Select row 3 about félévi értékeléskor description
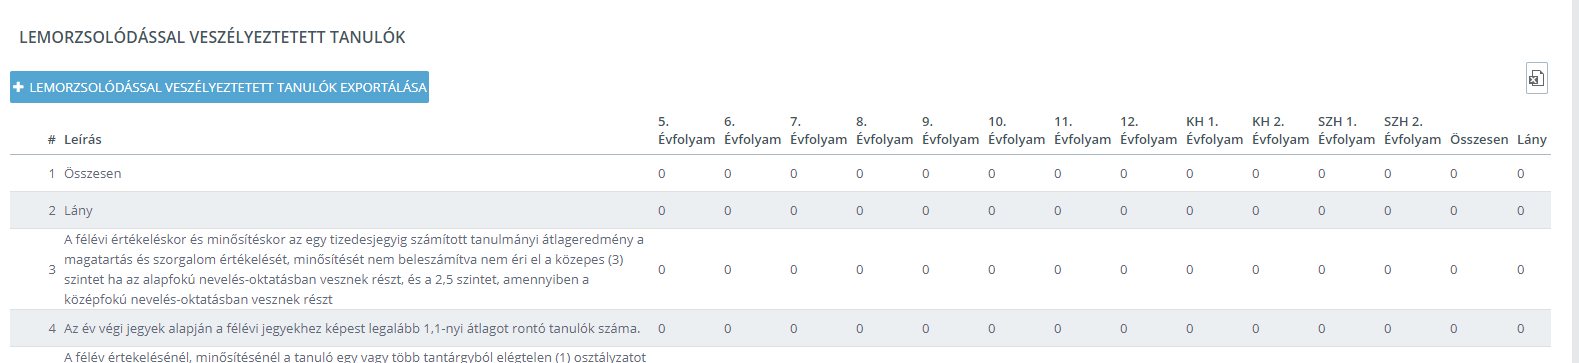 point(355,269)
